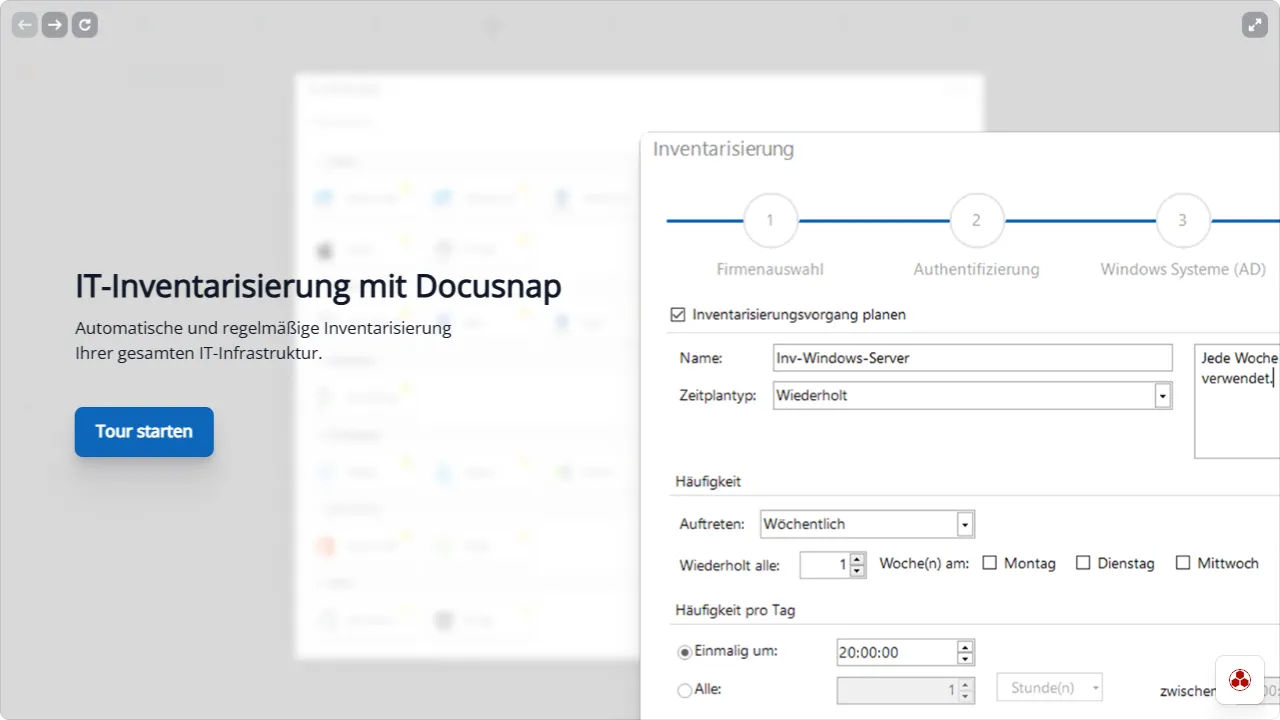The height and width of the screenshot is (720, 1280).
Task: Click the back arrow navigation icon
Action: 25,25
